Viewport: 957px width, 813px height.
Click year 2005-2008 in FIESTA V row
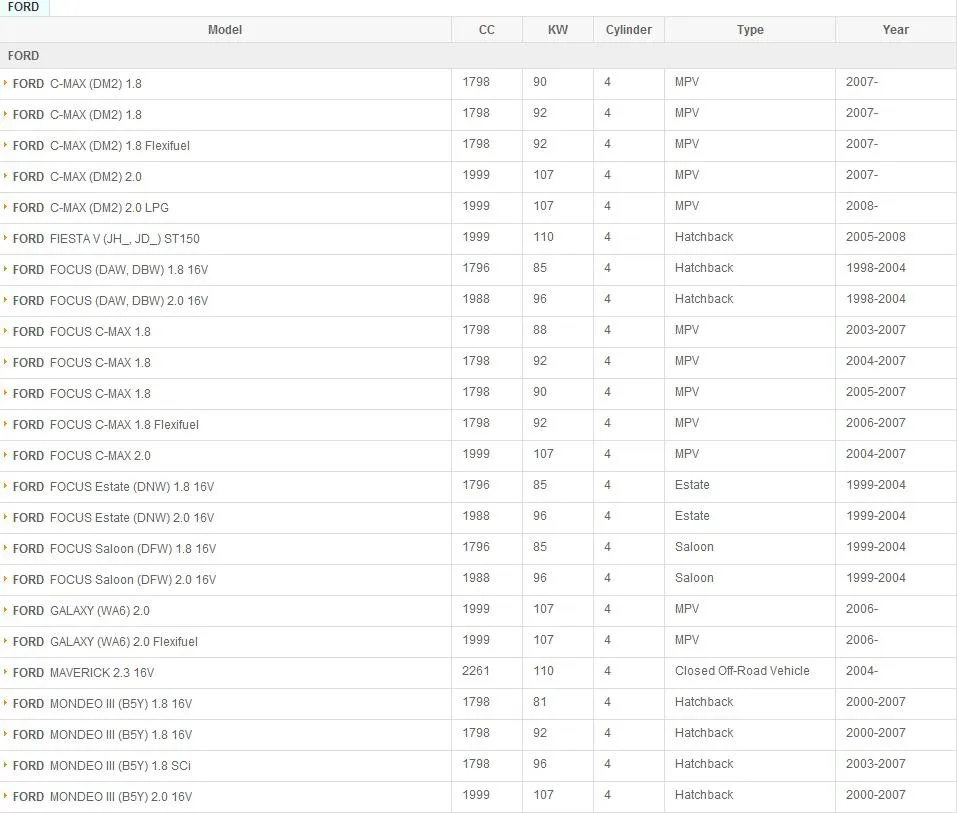coord(876,237)
